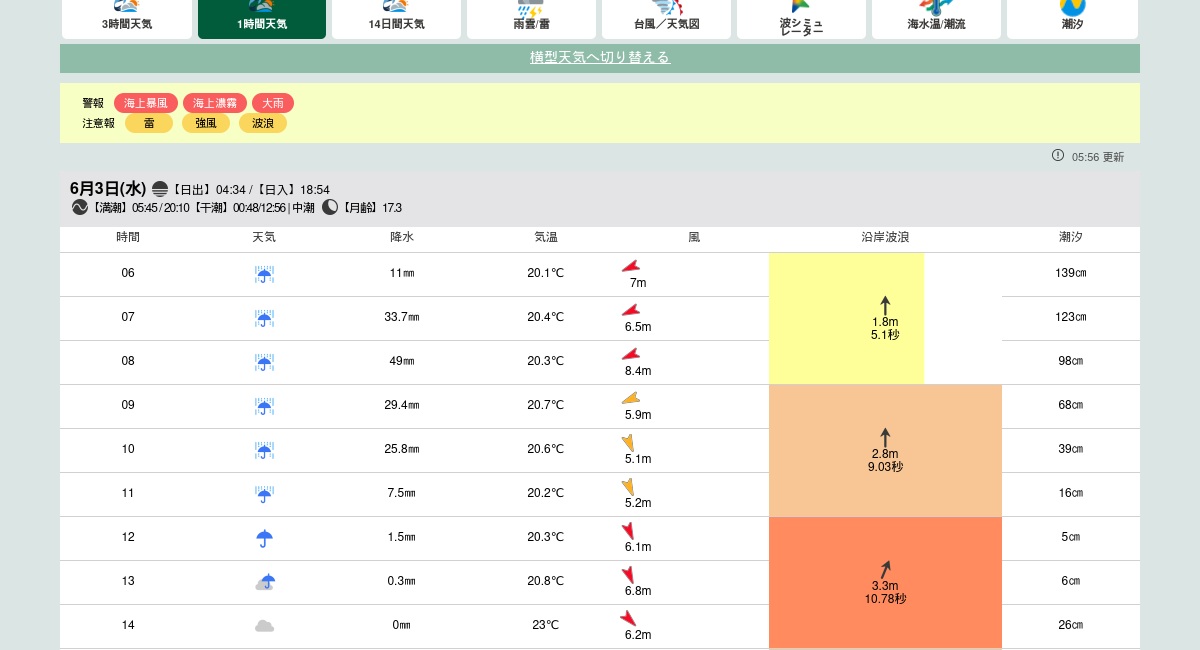Image resolution: width=1200 pixels, height=650 pixels.
Task: Click the 6月3日(水) date heading
Action: (108, 189)
